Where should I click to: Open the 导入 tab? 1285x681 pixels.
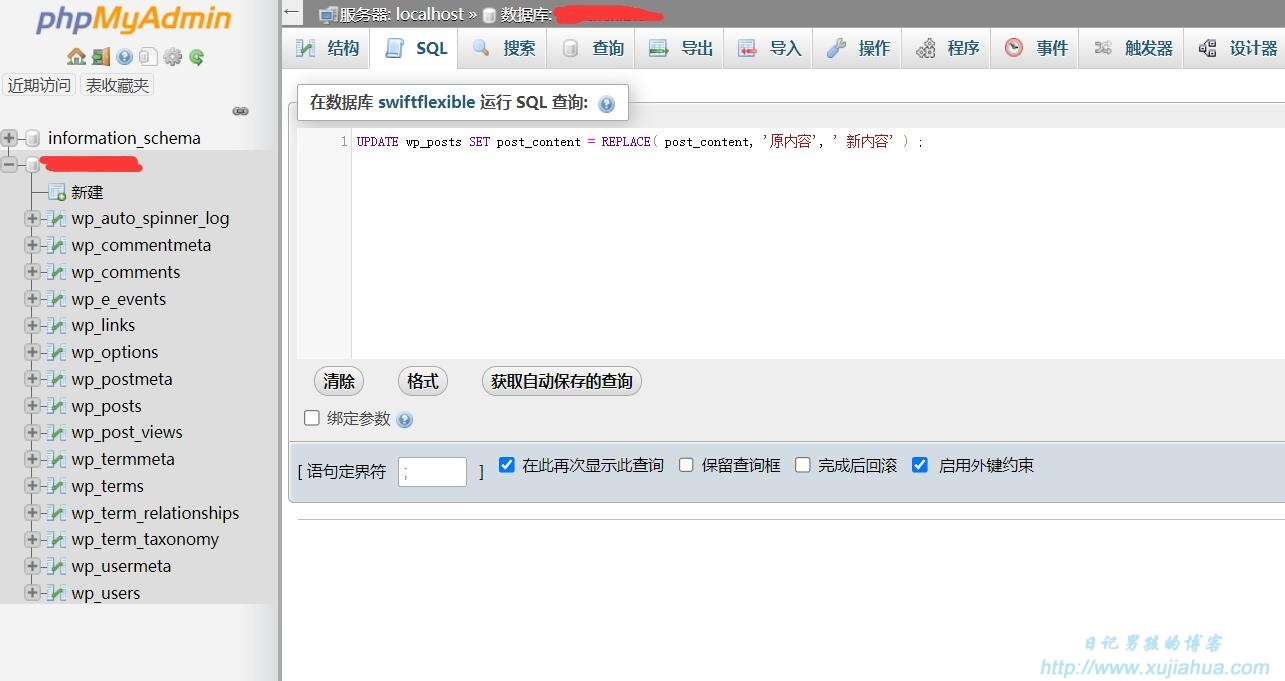click(x=769, y=48)
